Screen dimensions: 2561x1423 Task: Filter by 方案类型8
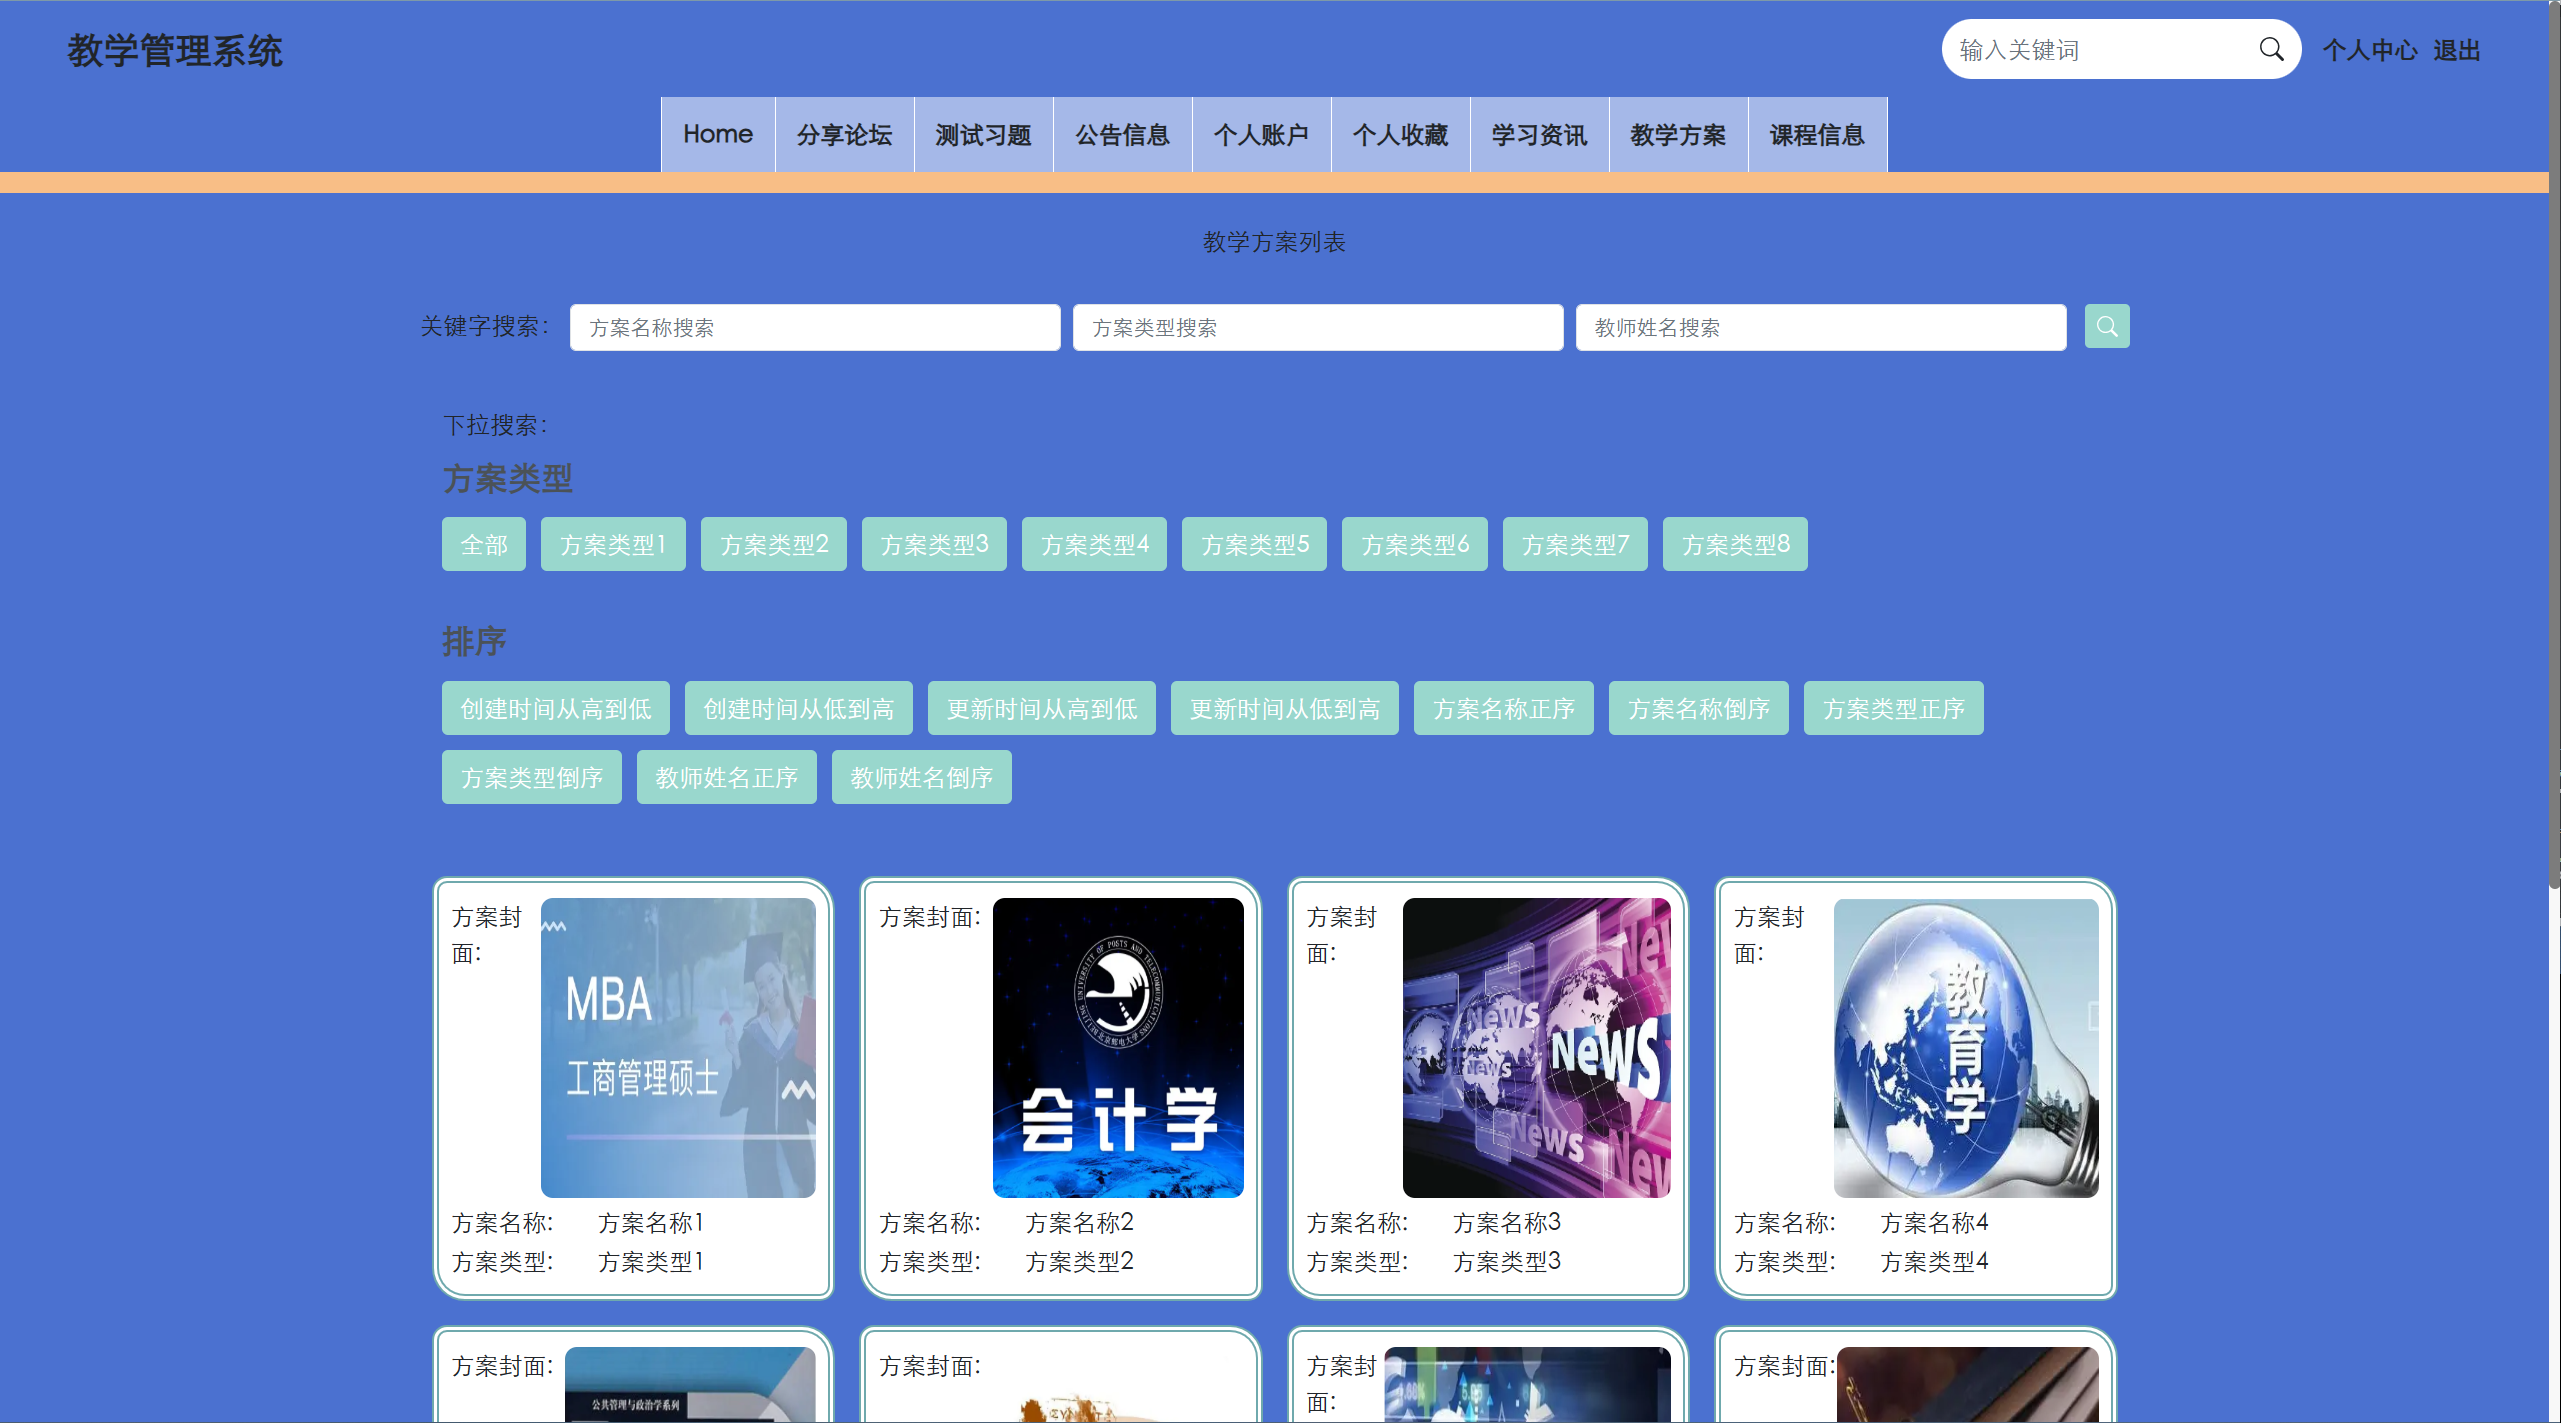click(1734, 545)
